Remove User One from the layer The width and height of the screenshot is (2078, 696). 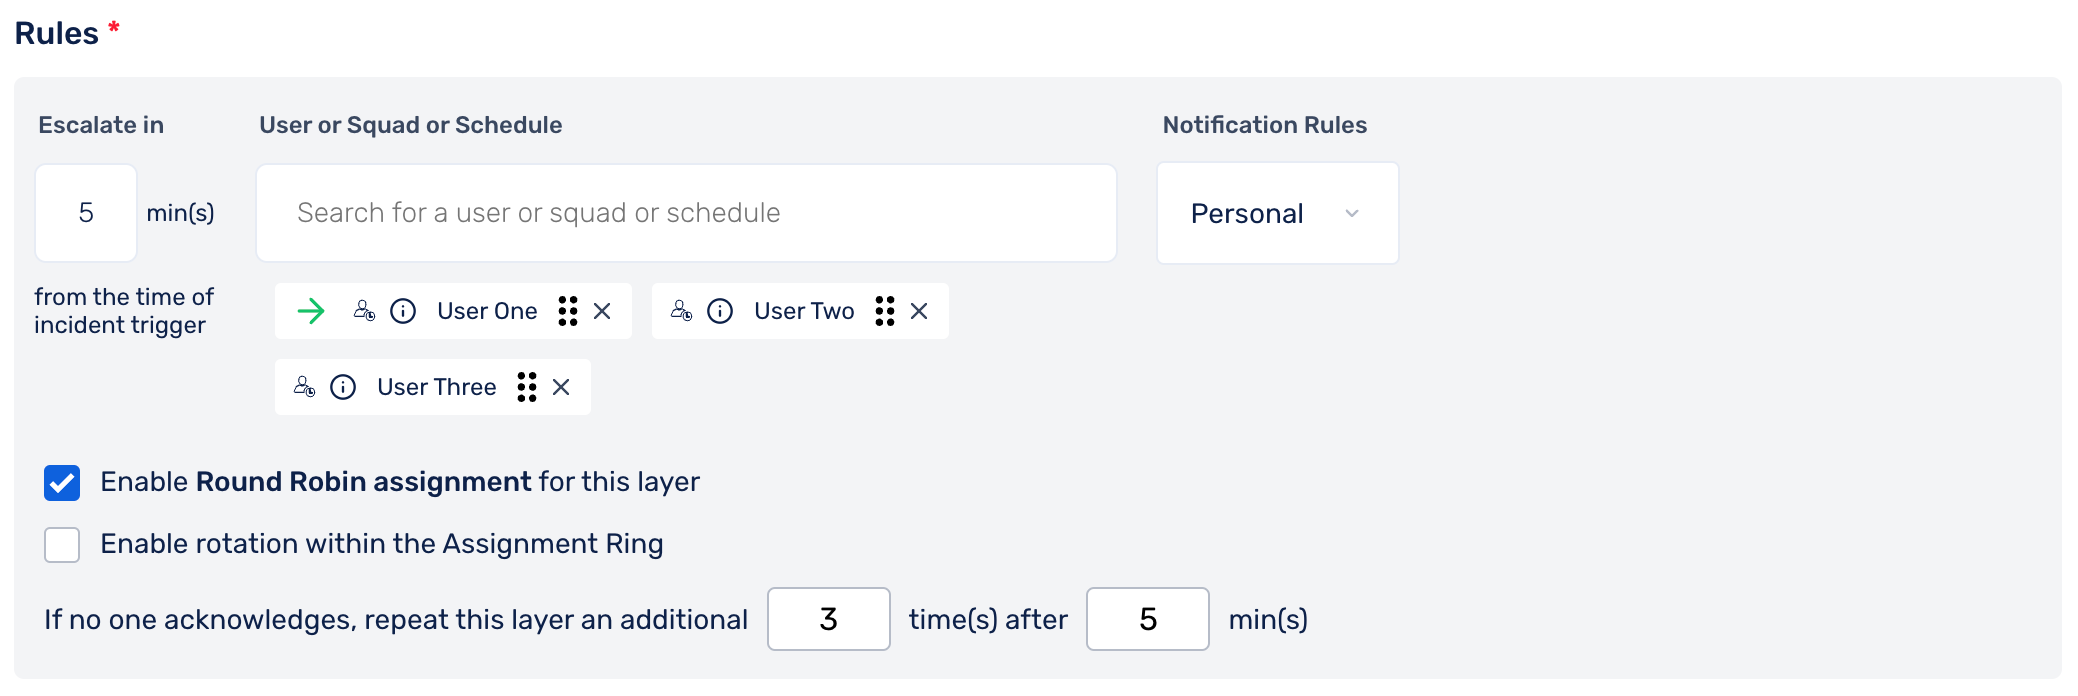click(x=602, y=311)
